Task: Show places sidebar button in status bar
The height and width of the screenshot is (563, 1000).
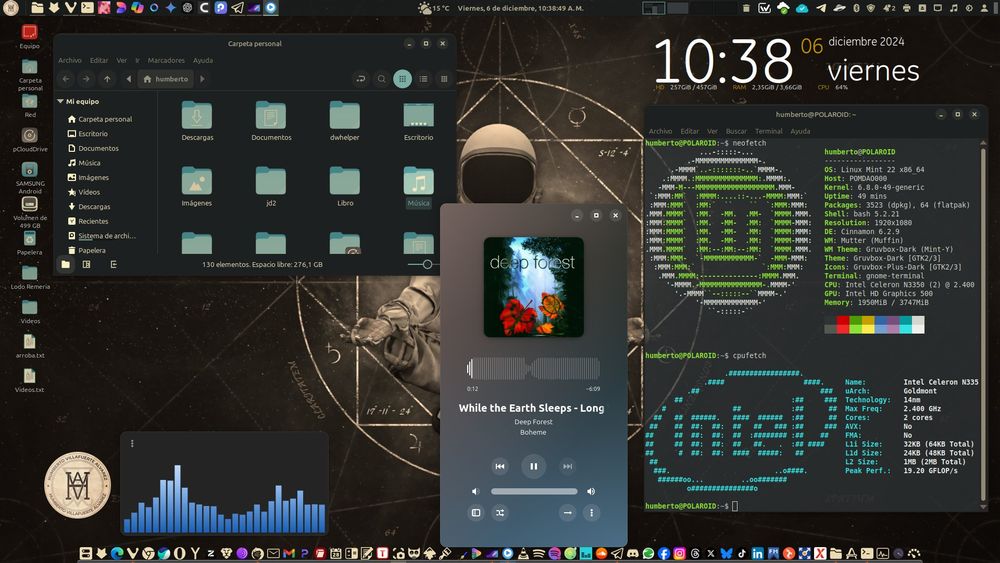Action: (x=66, y=265)
